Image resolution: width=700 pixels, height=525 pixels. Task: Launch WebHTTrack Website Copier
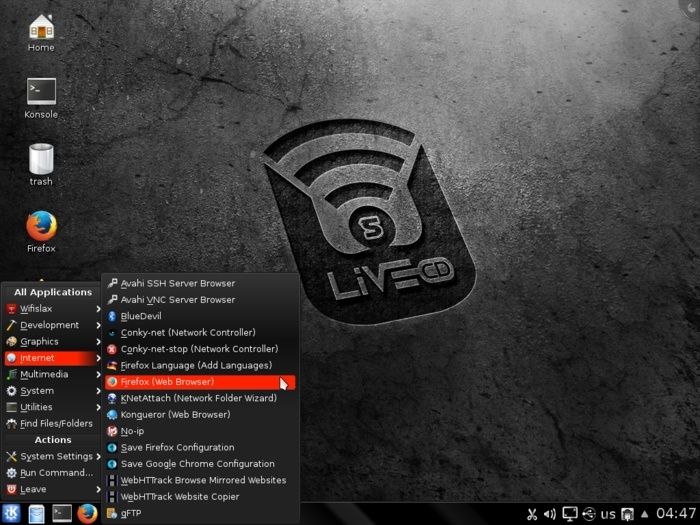[x=200, y=497]
